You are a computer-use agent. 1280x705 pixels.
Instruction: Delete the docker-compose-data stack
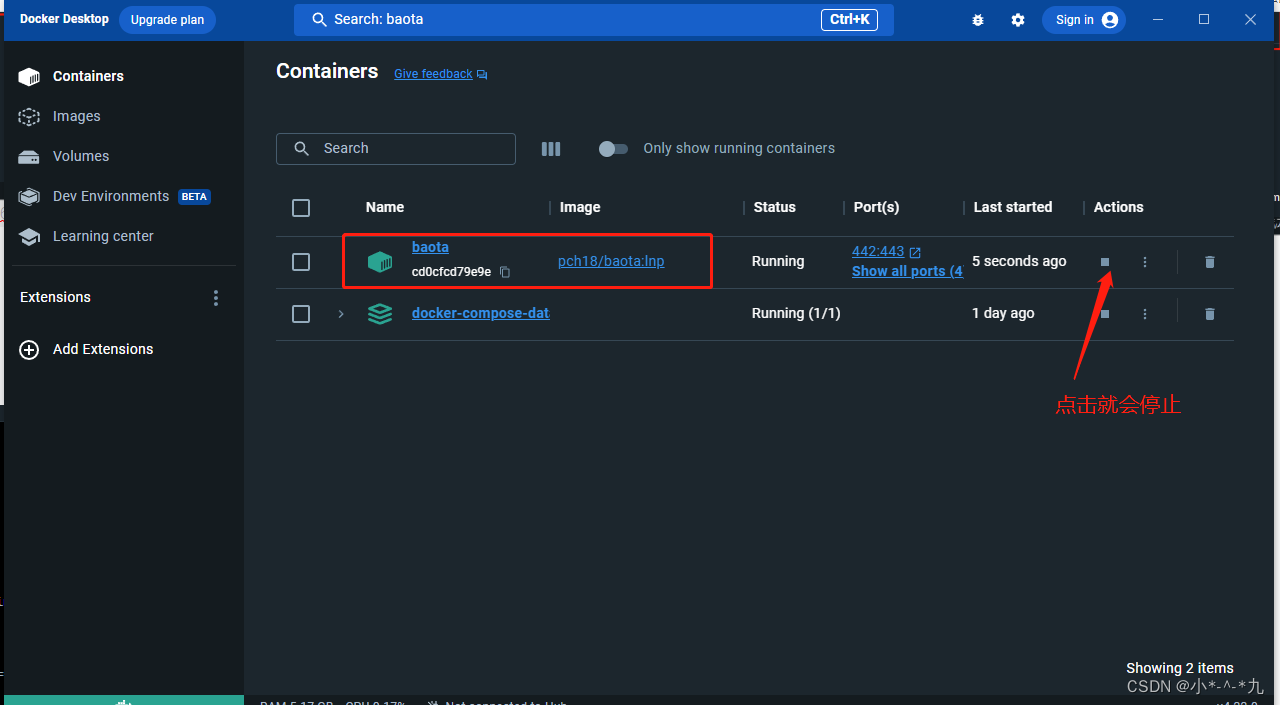1210,314
